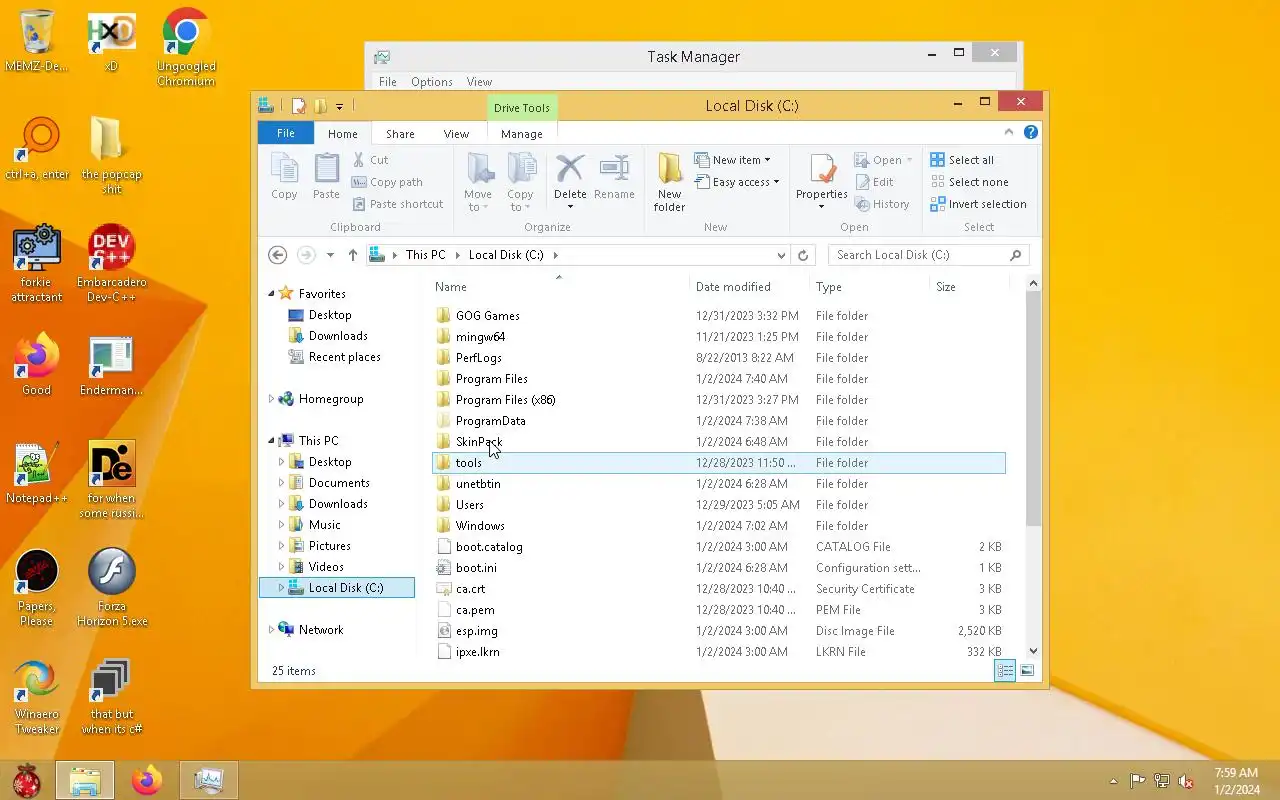This screenshot has height=800, width=1280.
Task: Click the History command in ribbon
Action: (x=881, y=204)
